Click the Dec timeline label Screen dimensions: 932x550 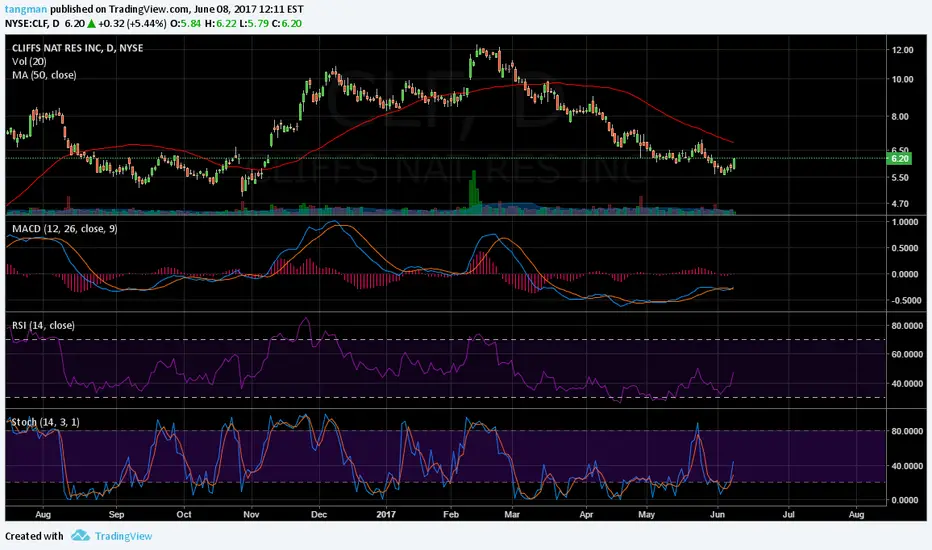[319, 514]
